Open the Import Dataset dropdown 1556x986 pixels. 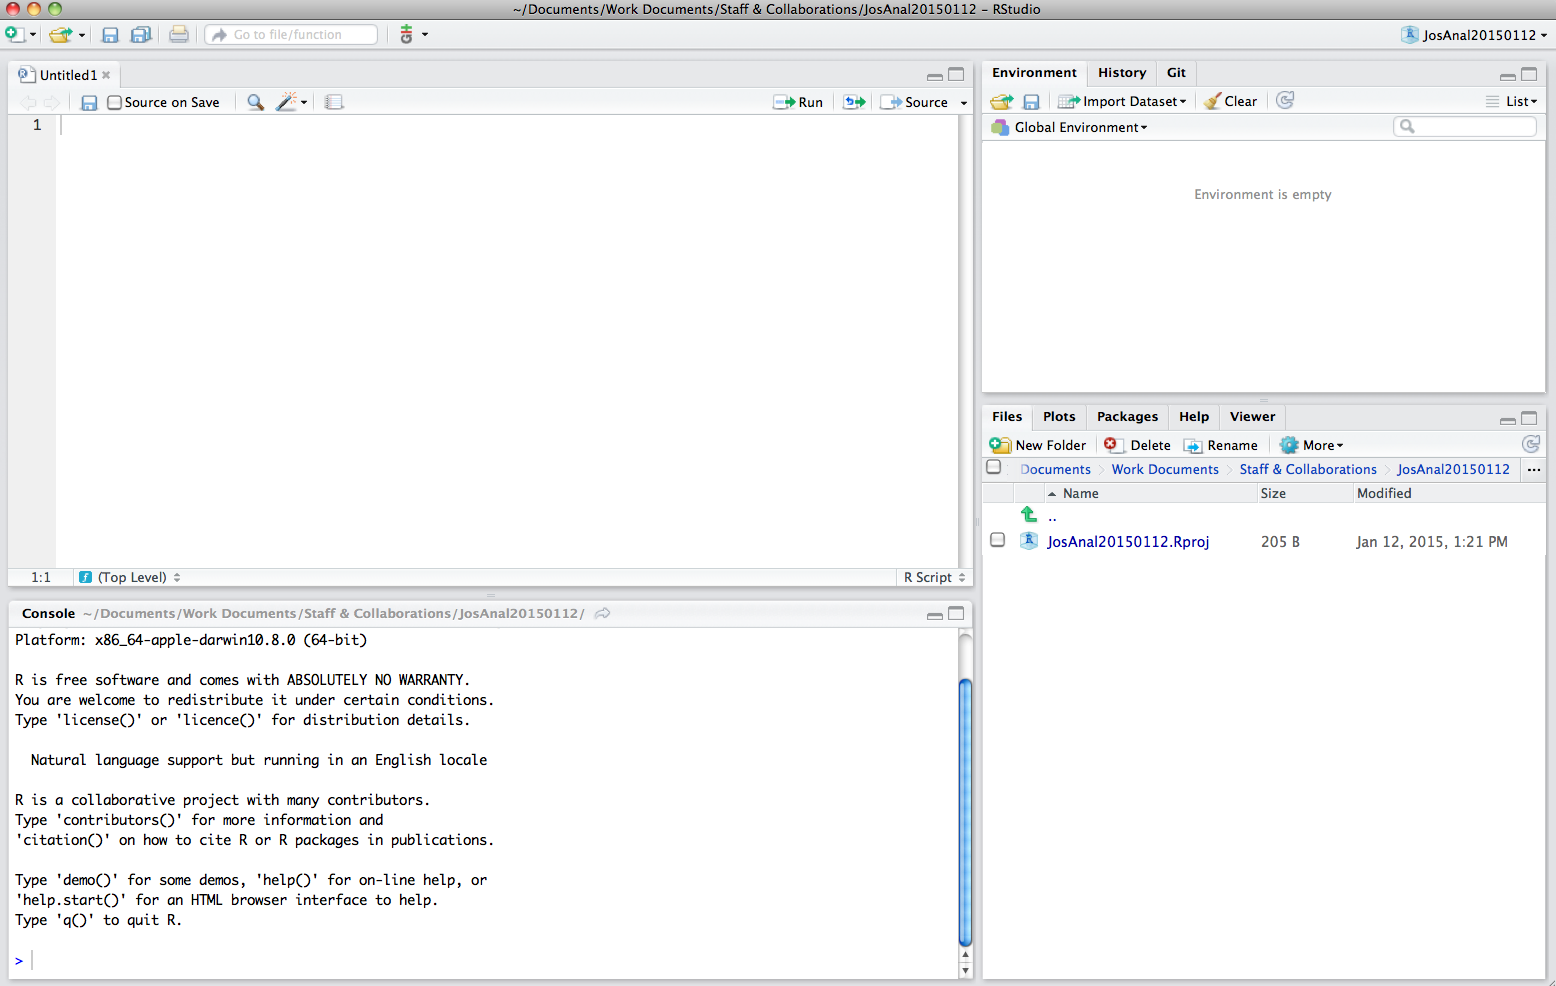coord(1122,101)
